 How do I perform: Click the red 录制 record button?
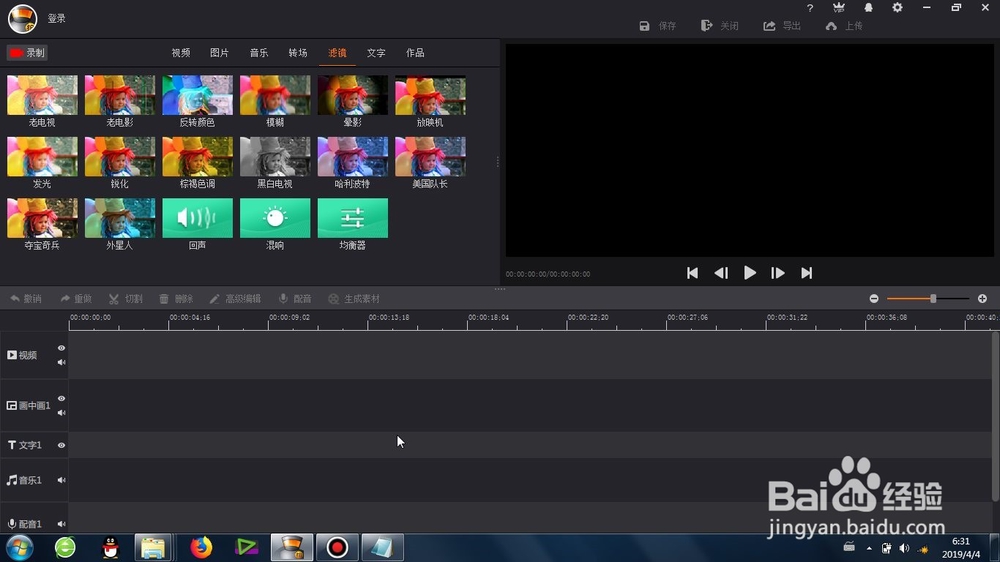click(27, 53)
